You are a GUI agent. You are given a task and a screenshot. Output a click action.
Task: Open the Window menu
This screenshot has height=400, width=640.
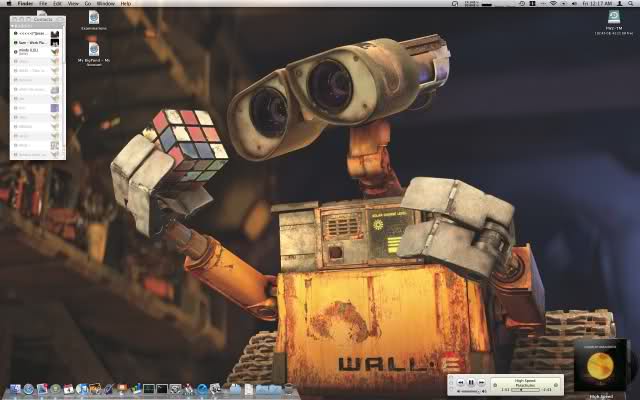[x=106, y=3]
